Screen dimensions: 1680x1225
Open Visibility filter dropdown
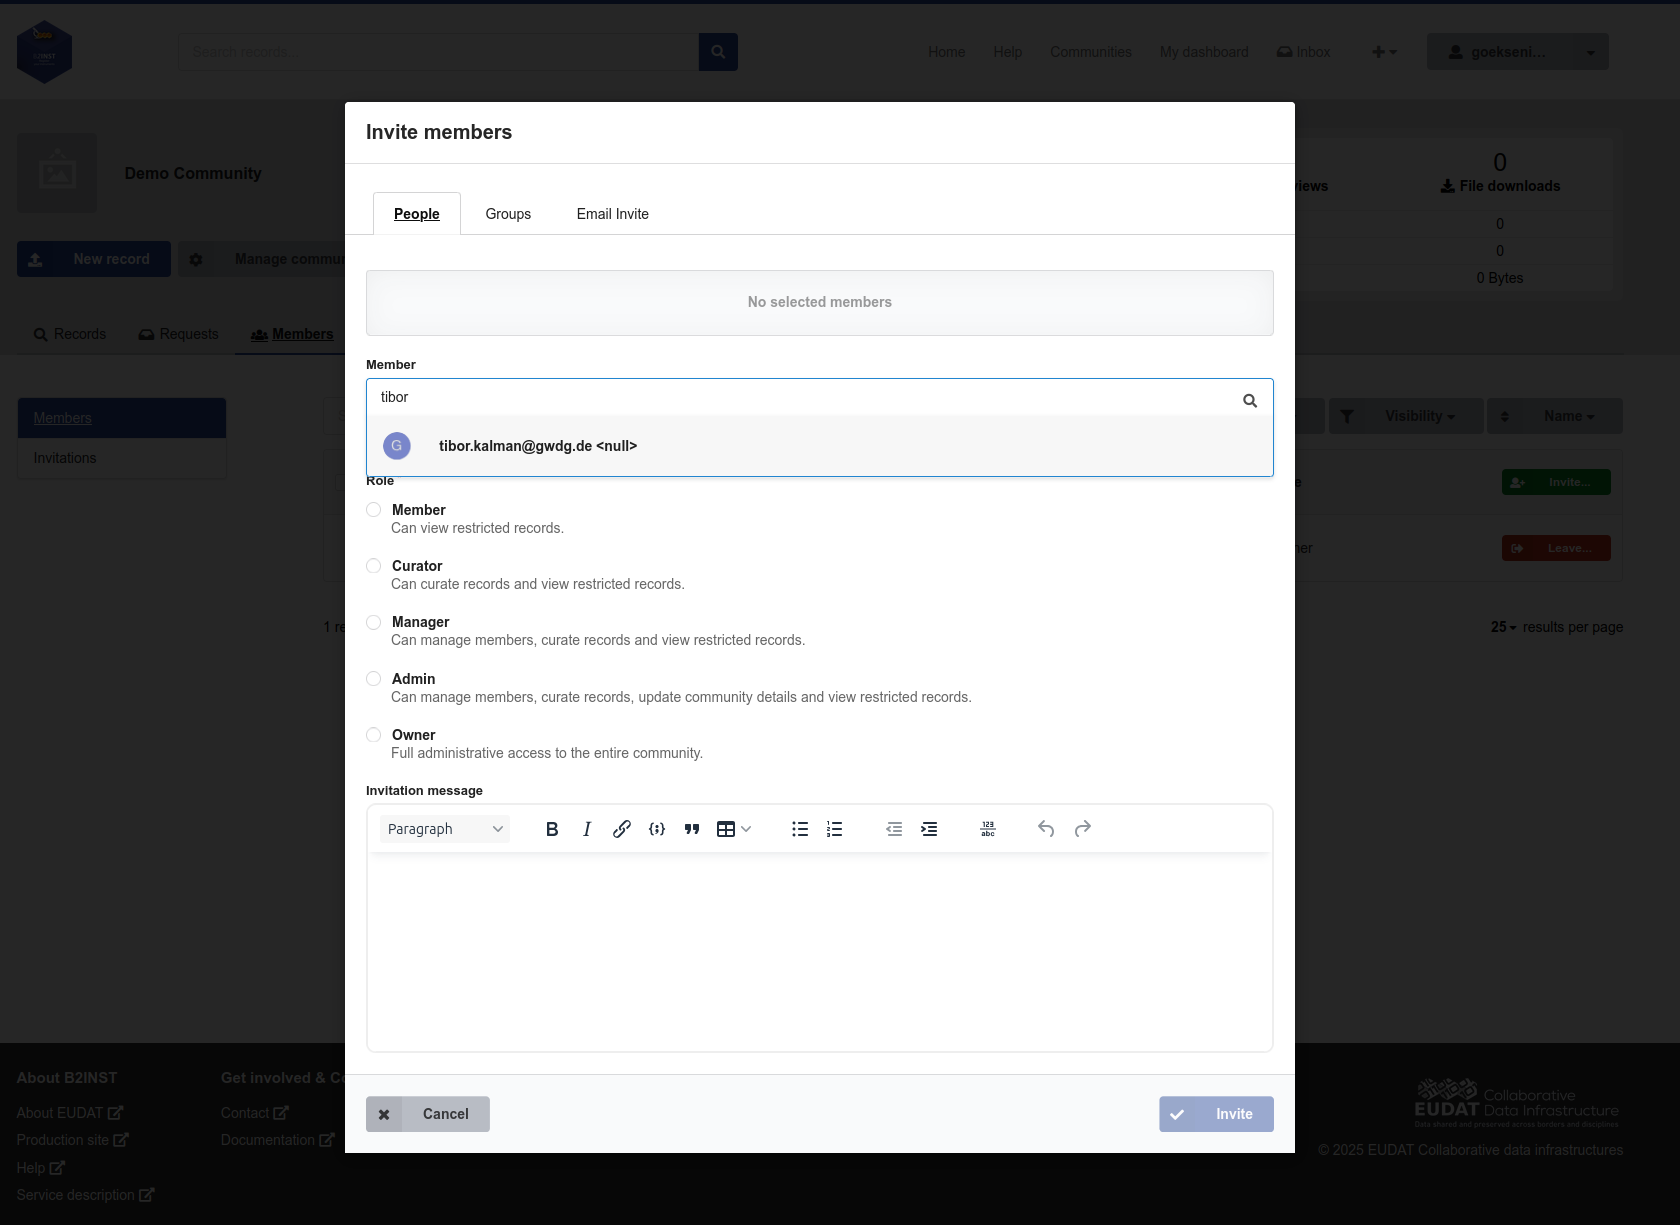[1406, 416]
